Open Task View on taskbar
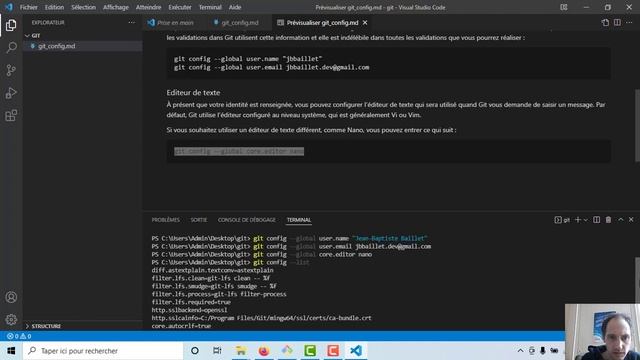This screenshot has height=360, width=640. (x=217, y=351)
